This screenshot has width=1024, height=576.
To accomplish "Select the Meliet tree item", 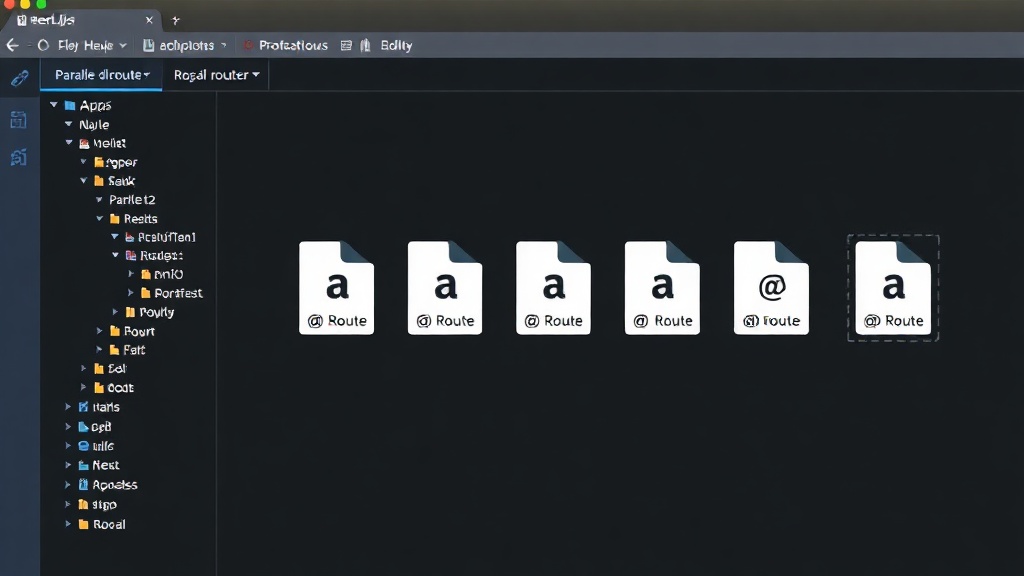I will pos(103,143).
